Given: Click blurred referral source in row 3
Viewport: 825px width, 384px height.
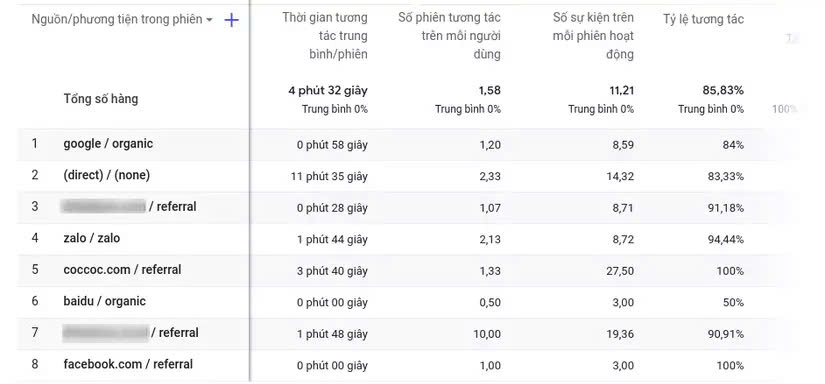Looking at the screenshot, I should point(103,206).
